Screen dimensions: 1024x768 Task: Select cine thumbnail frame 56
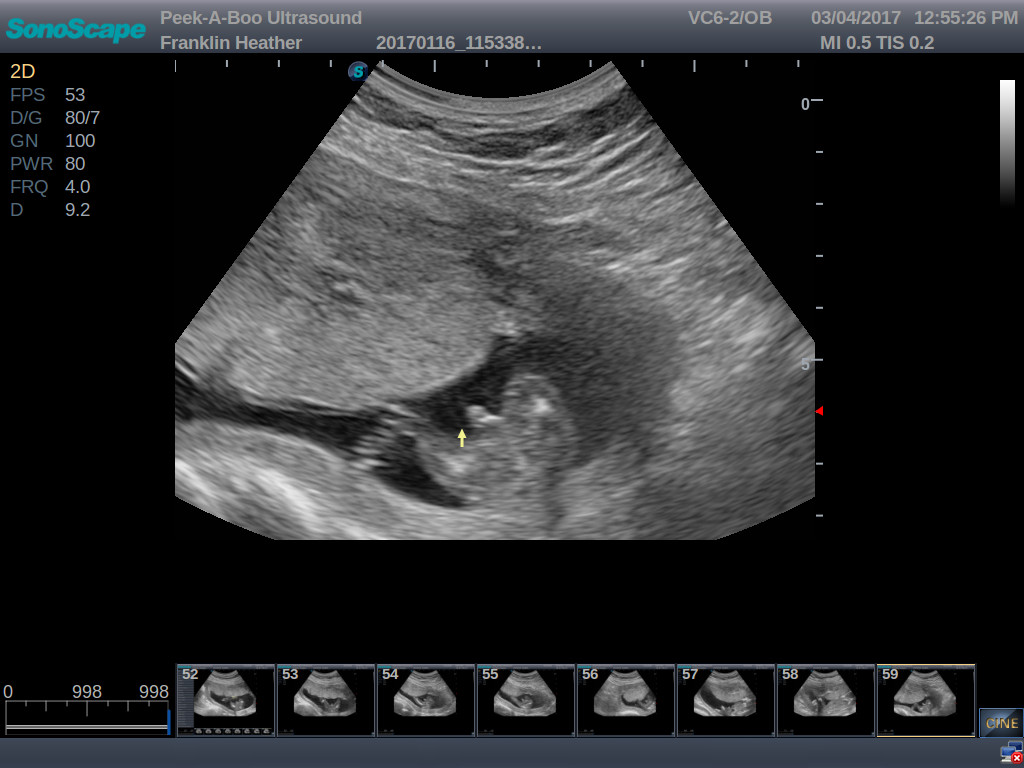625,700
